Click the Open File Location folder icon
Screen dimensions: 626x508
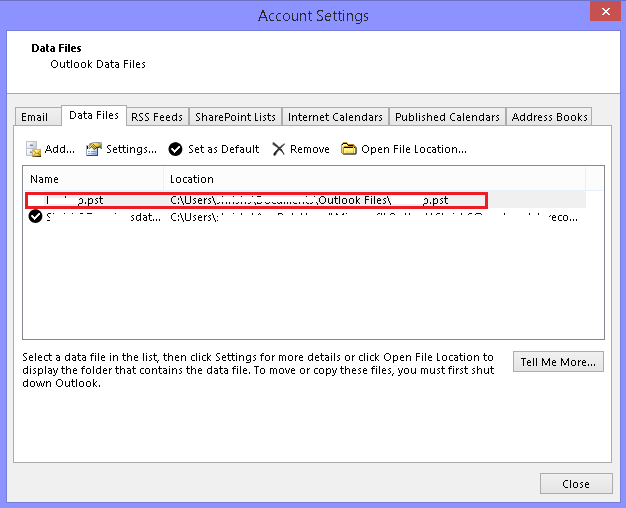click(x=349, y=149)
